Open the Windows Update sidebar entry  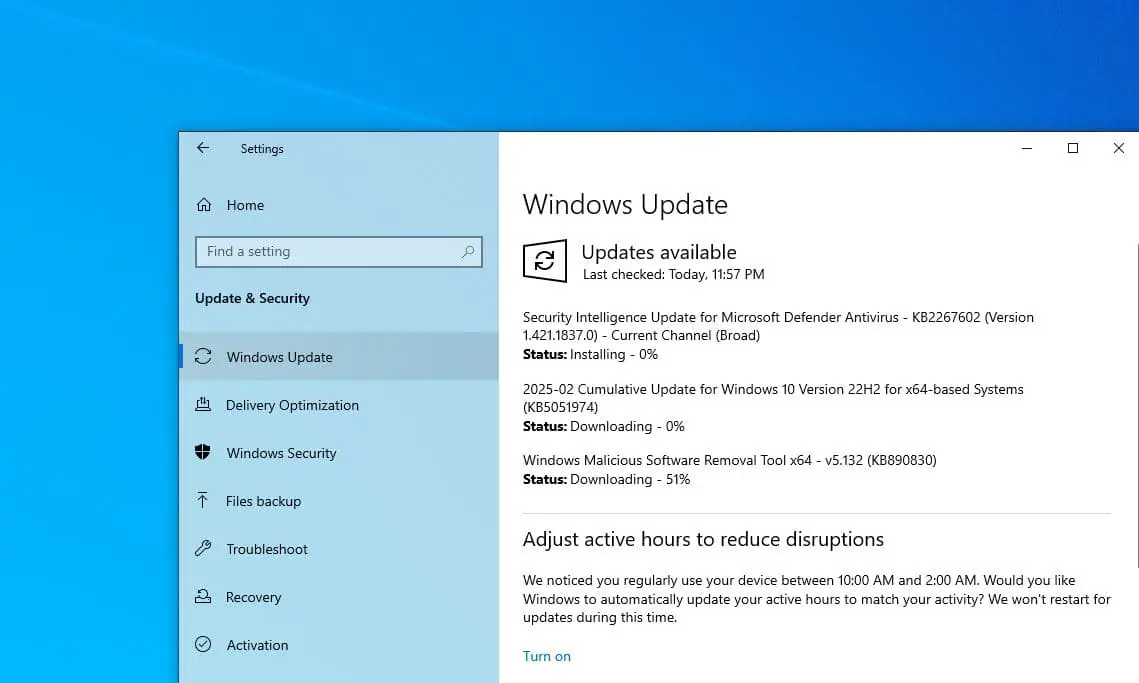click(x=280, y=356)
